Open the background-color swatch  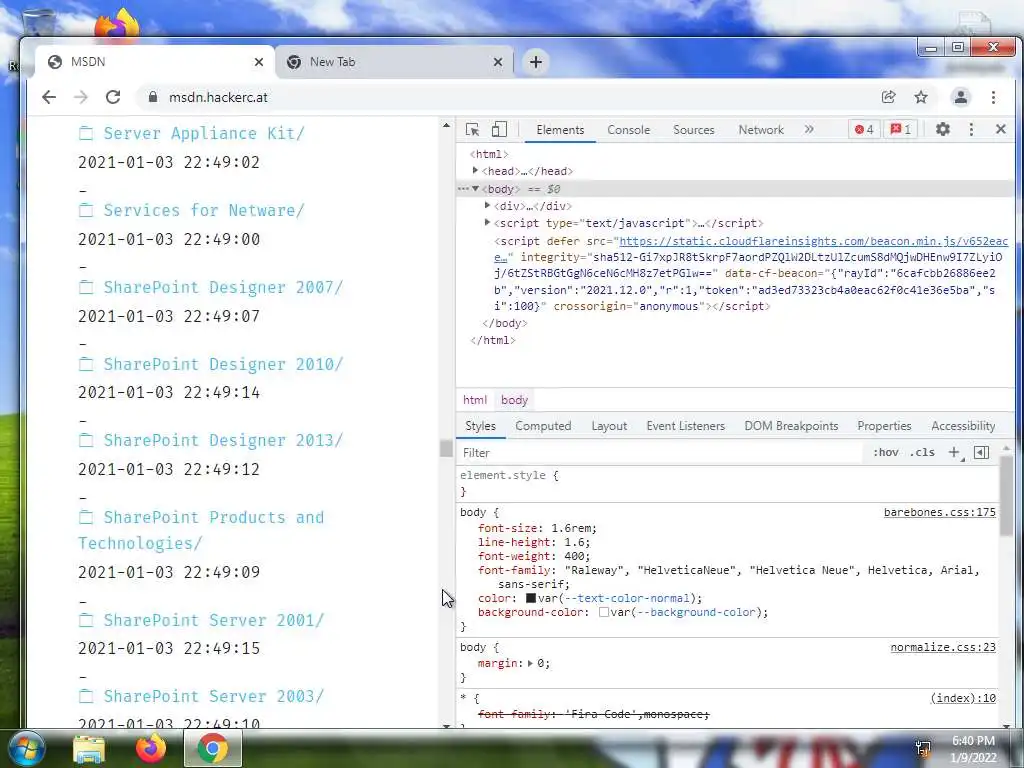604,613
